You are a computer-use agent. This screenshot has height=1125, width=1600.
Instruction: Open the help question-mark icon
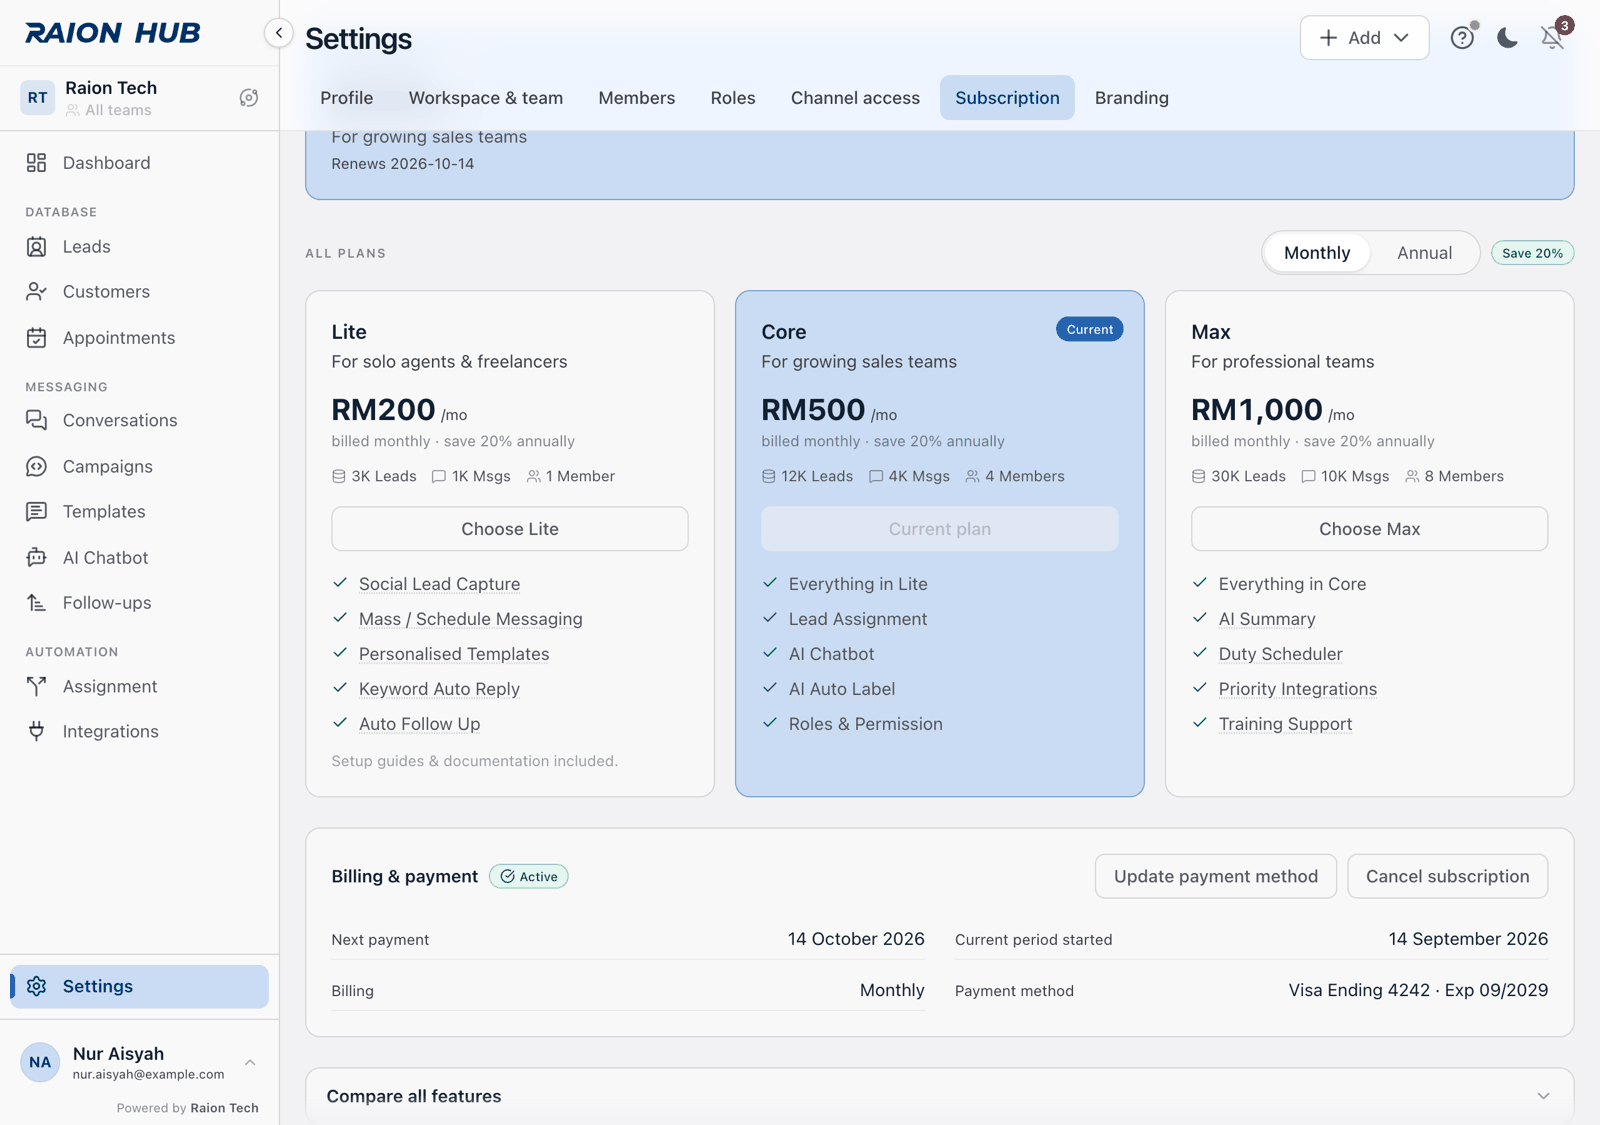[1462, 38]
